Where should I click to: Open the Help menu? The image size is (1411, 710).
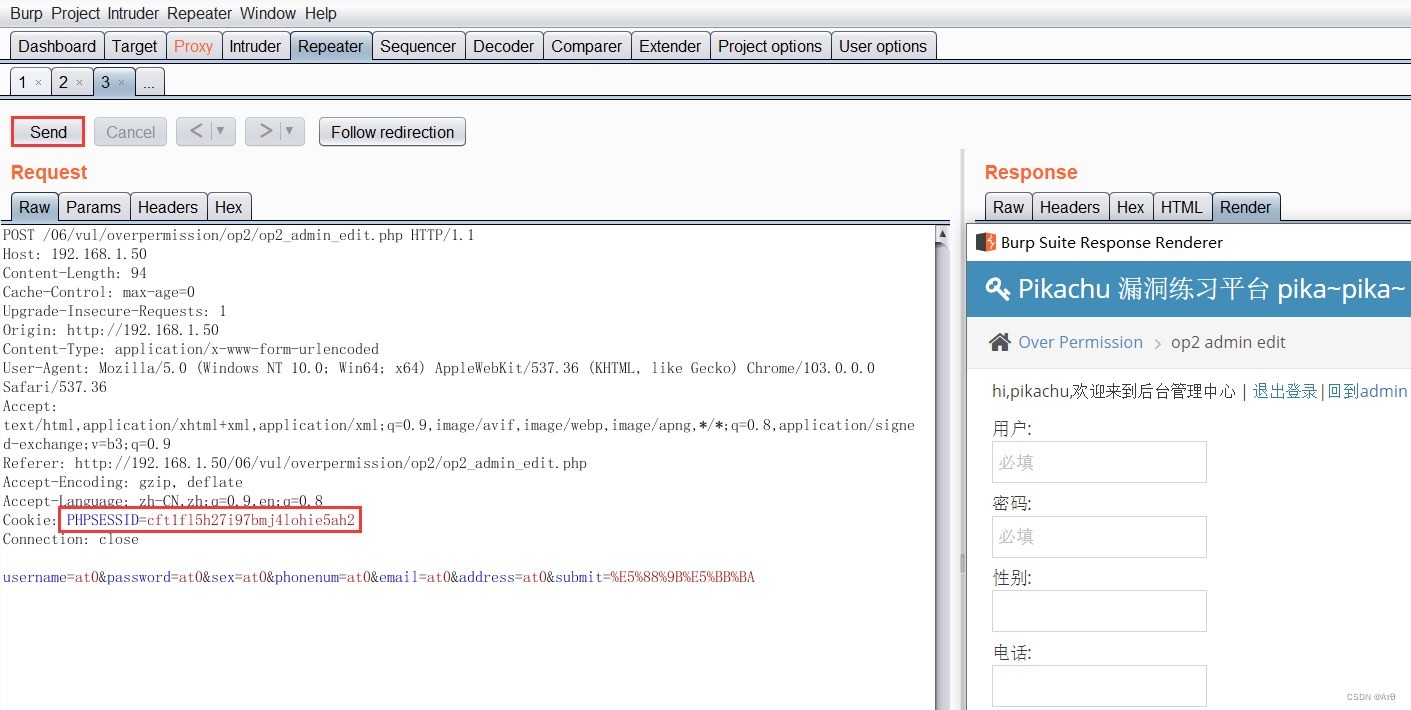[x=321, y=14]
